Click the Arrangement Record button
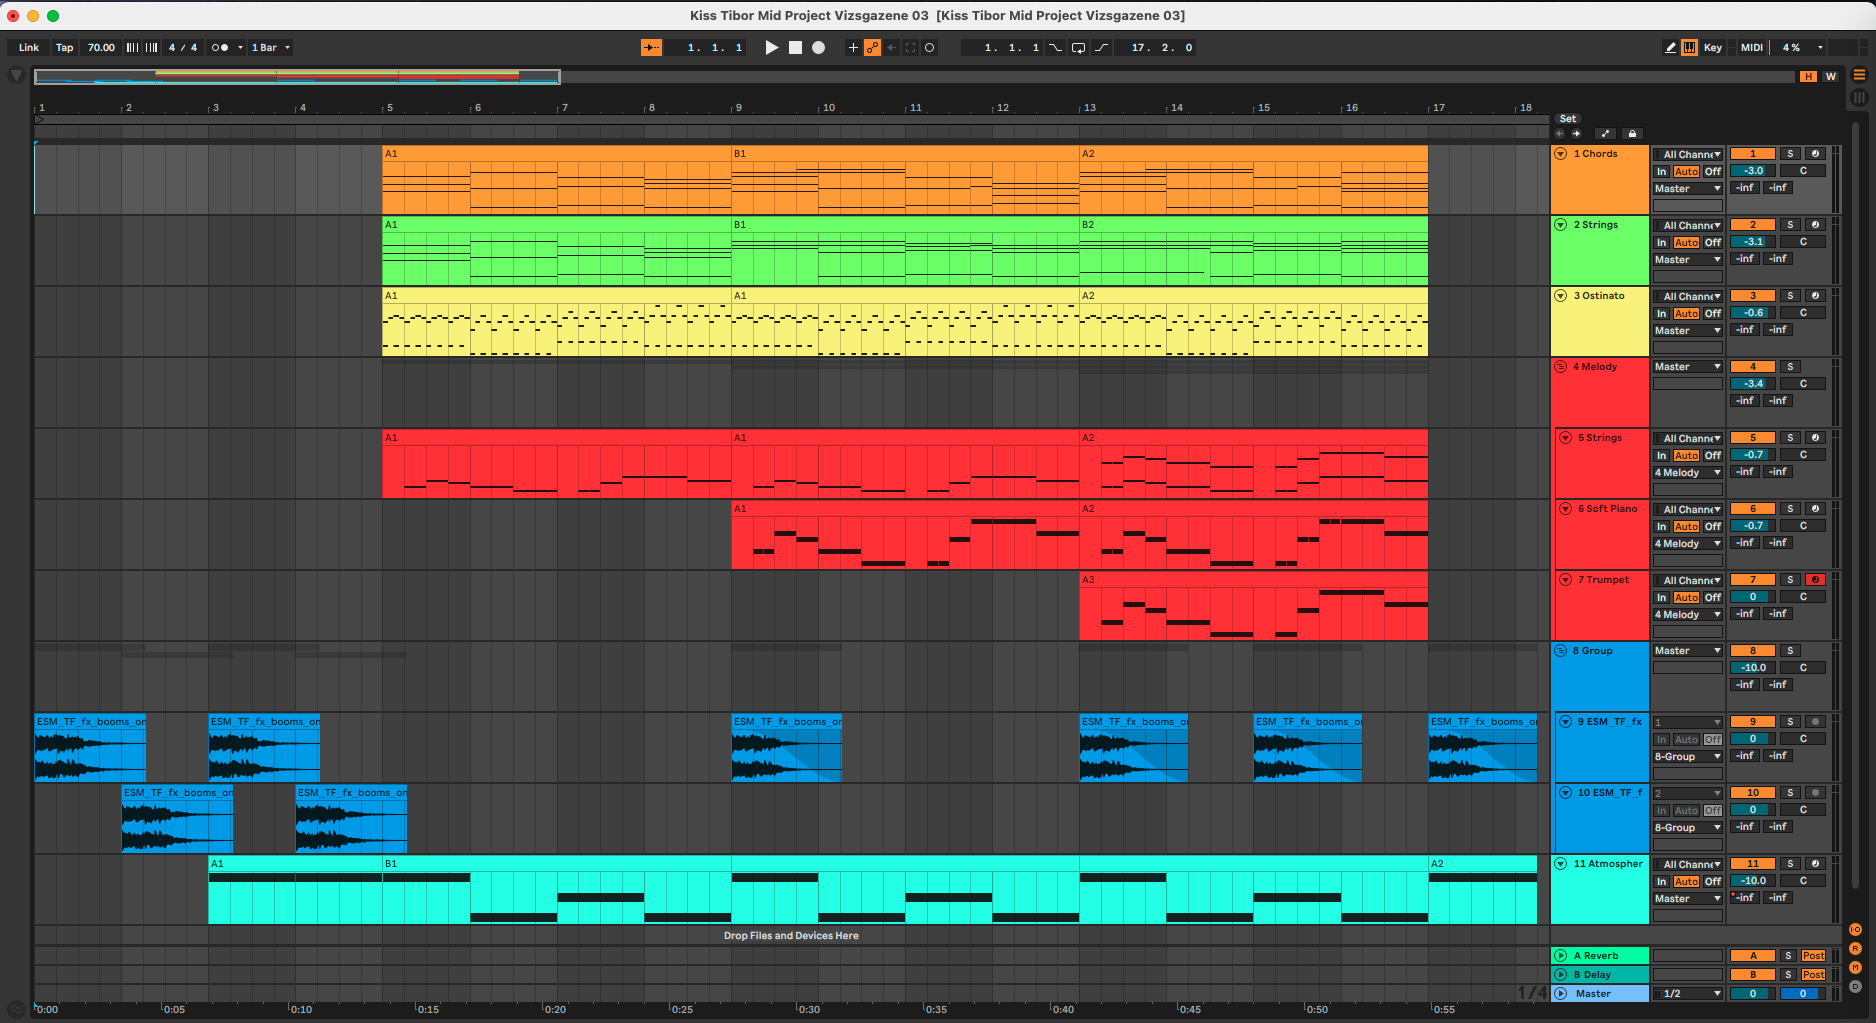Viewport: 1876px width, 1023px height. [x=818, y=48]
